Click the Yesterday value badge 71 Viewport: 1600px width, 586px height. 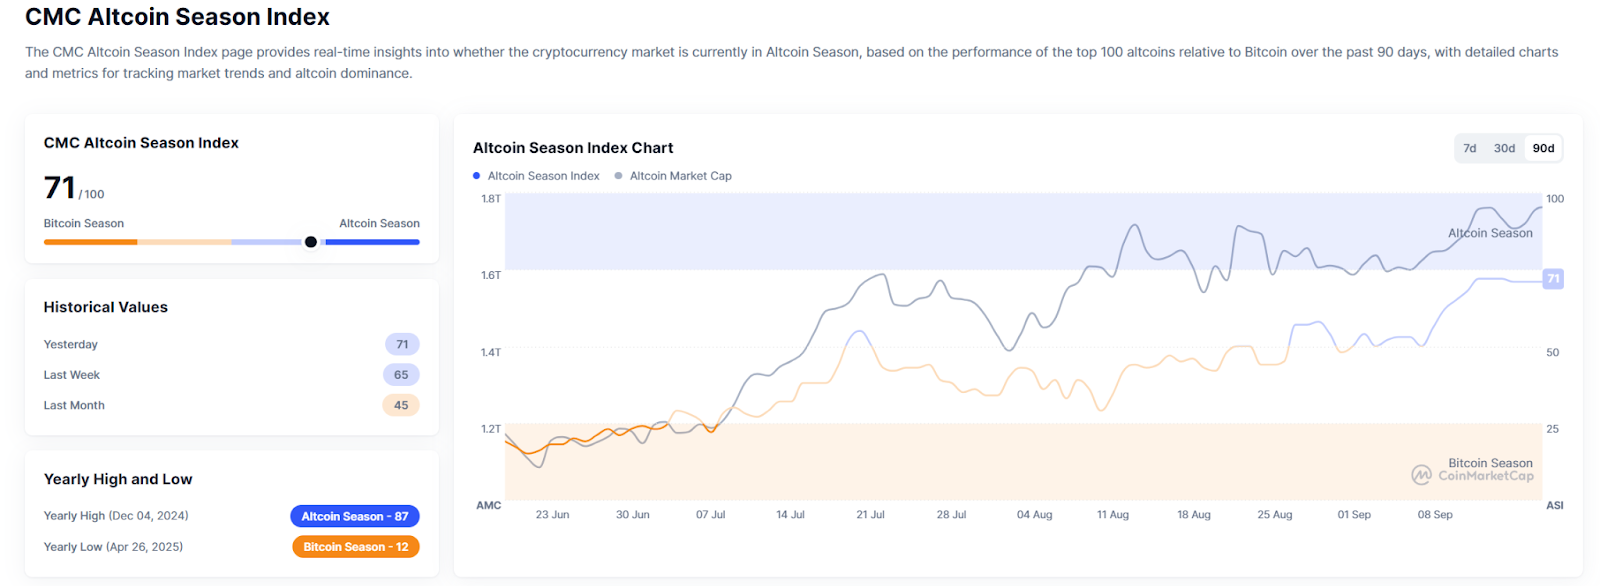(x=402, y=344)
